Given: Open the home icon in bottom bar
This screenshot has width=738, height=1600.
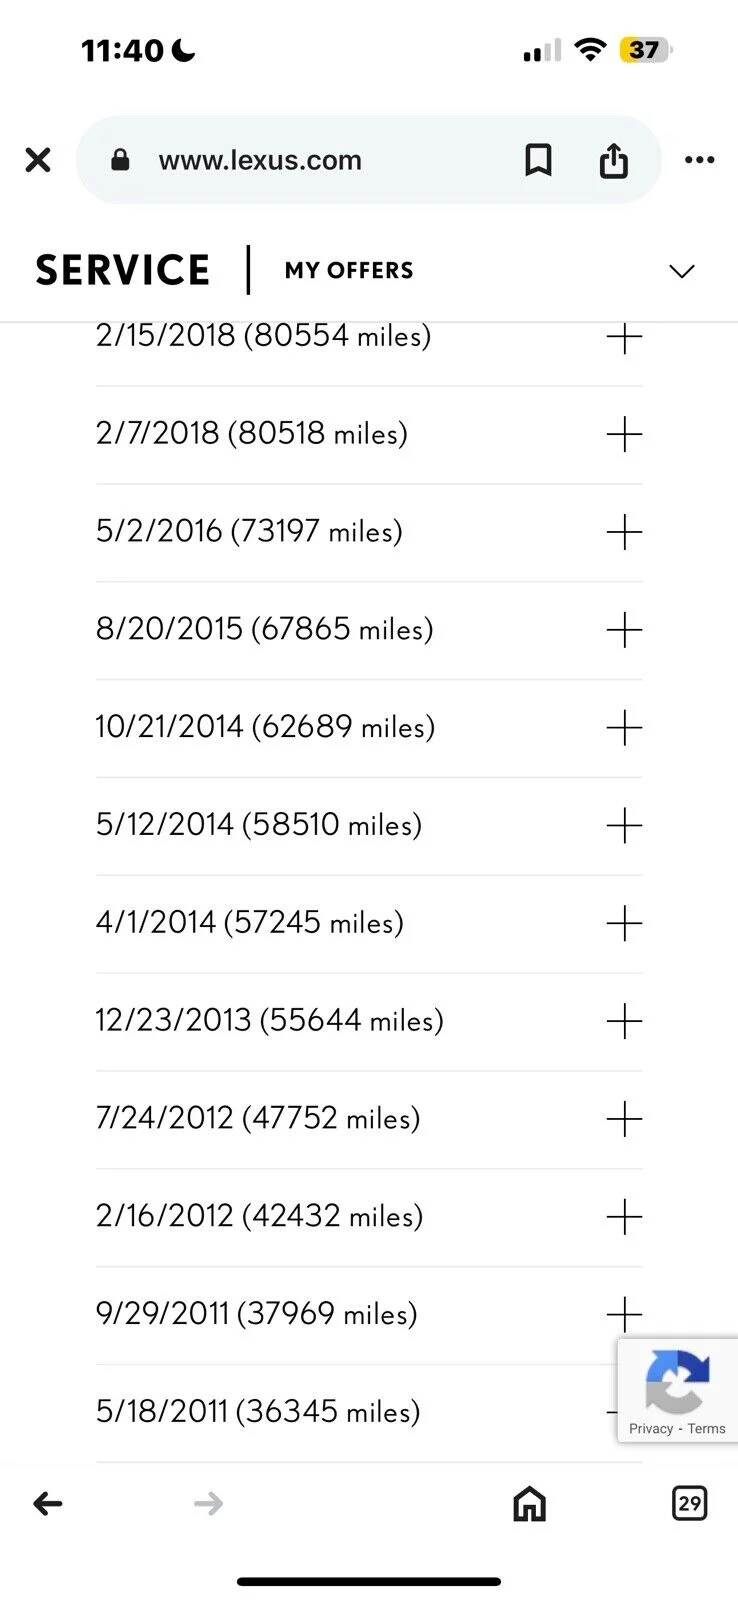Looking at the screenshot, I should coord(529,1503).
